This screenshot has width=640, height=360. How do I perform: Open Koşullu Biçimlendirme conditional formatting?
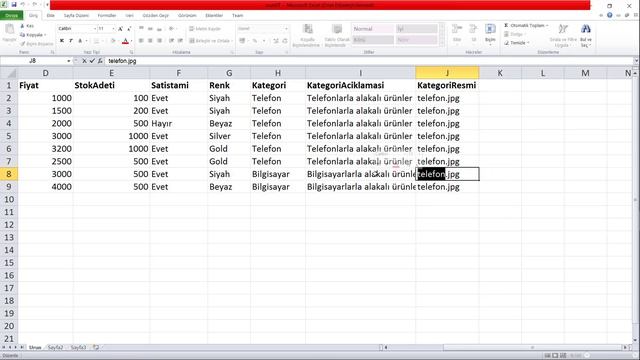tap(307, 36)
